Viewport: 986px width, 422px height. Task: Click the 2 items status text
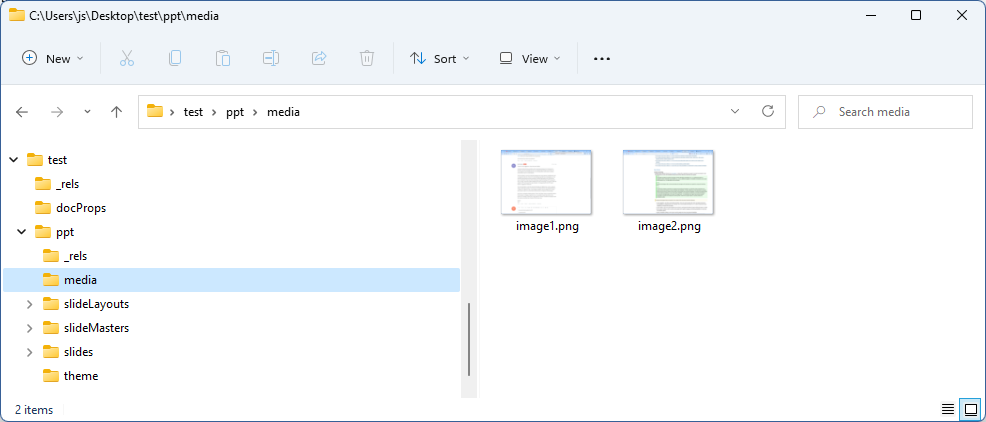[x=34, y=410]
